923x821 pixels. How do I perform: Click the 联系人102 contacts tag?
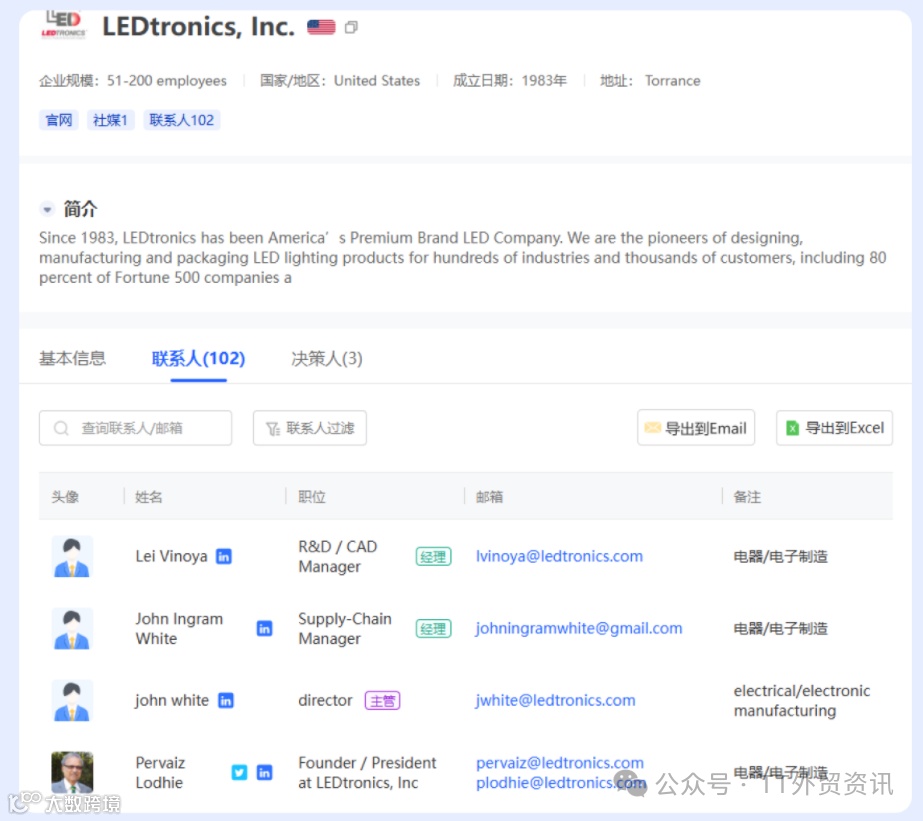coord(182,120)
